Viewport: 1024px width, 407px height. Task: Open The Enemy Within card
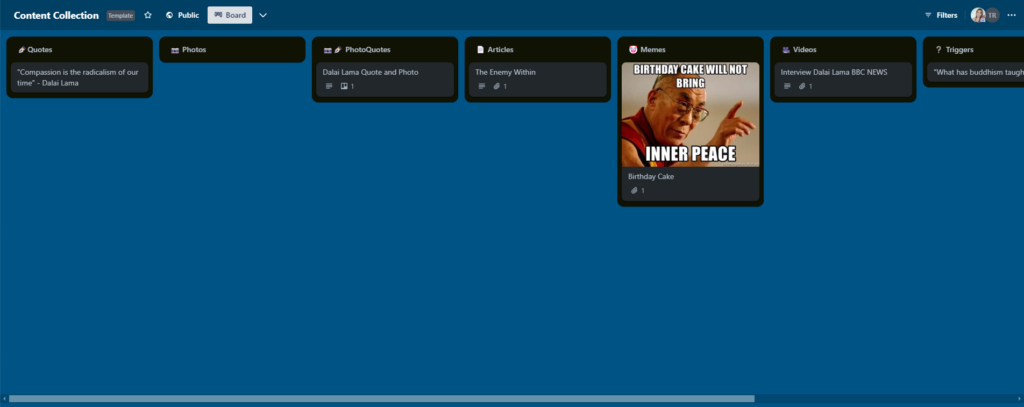pos(538,80)
